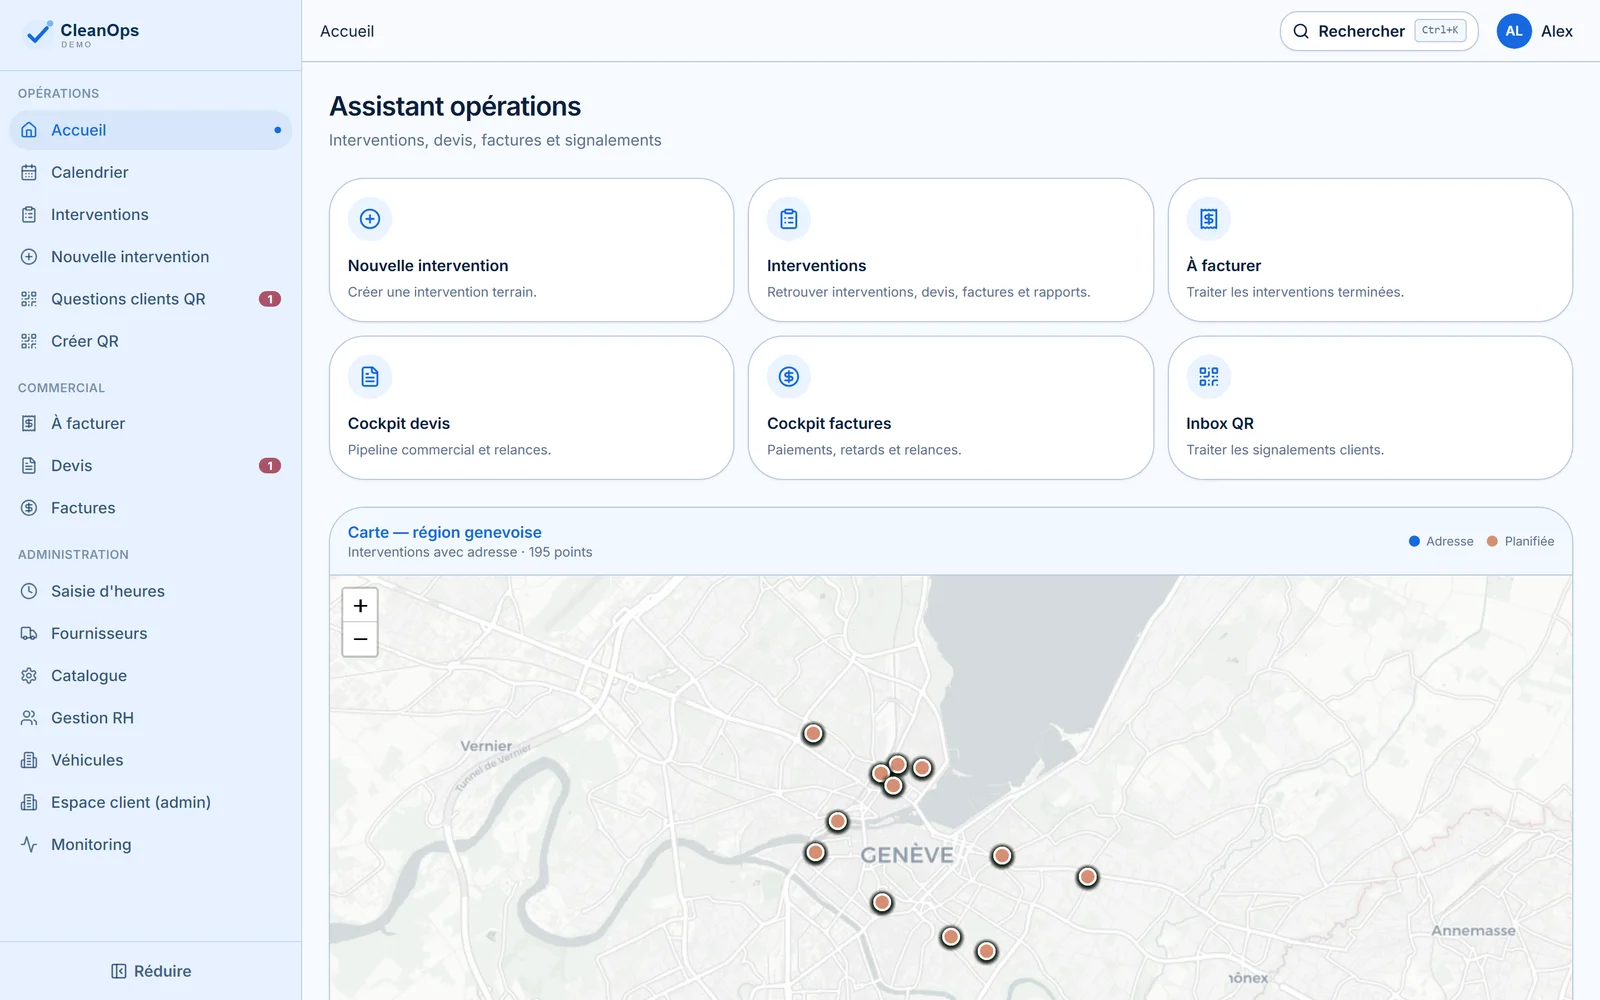Click the plus-circle icon beside Nouvelle intervention in sidebar
The height and width of the screenshot is (1000, 1600).
click(x=29, y=257)
